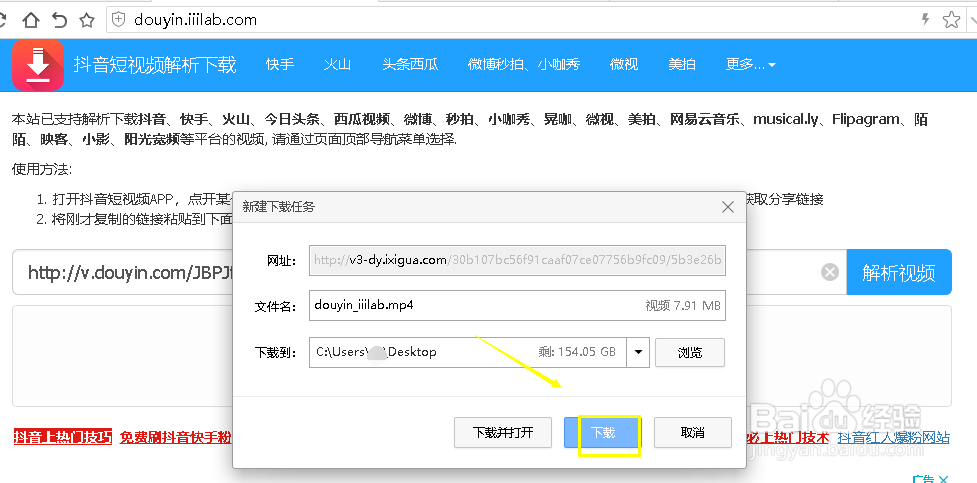Click the 下载 button
The width and height of the screenshot is (977, 483).
603,433
